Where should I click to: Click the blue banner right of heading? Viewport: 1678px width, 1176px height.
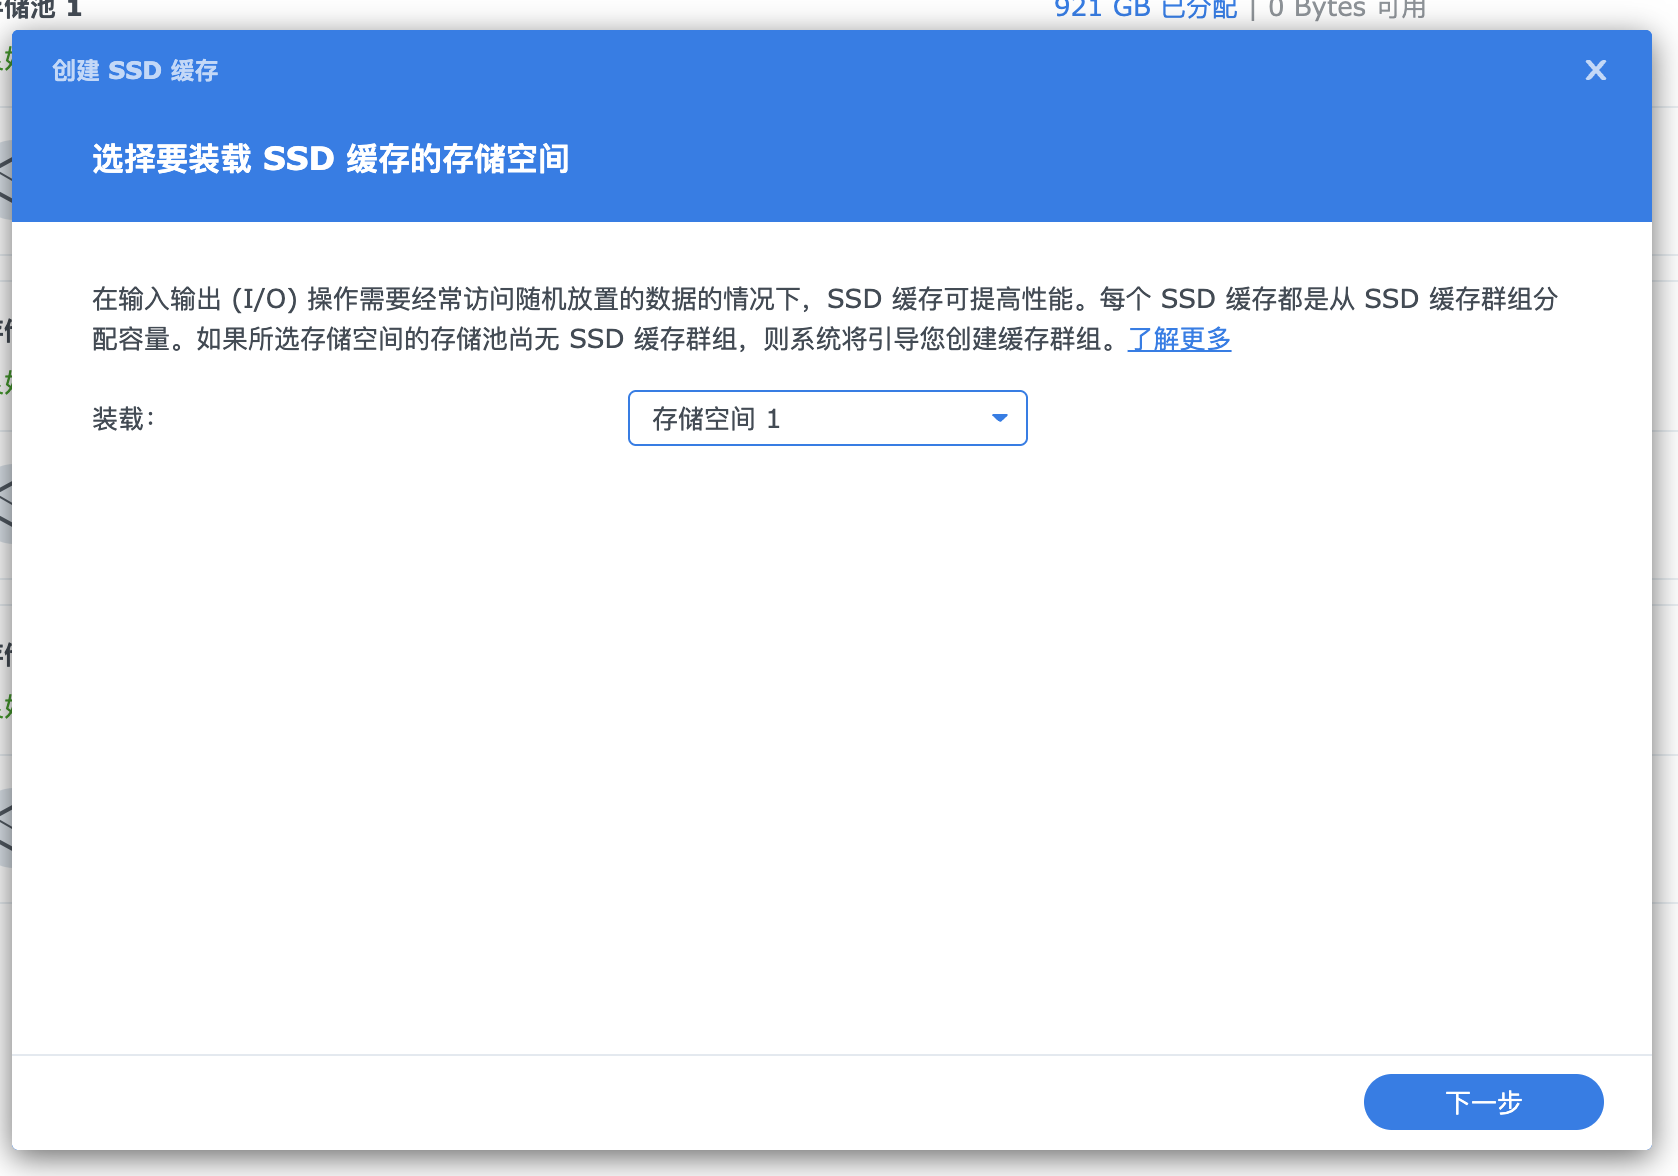click(x=1100, y=159)
